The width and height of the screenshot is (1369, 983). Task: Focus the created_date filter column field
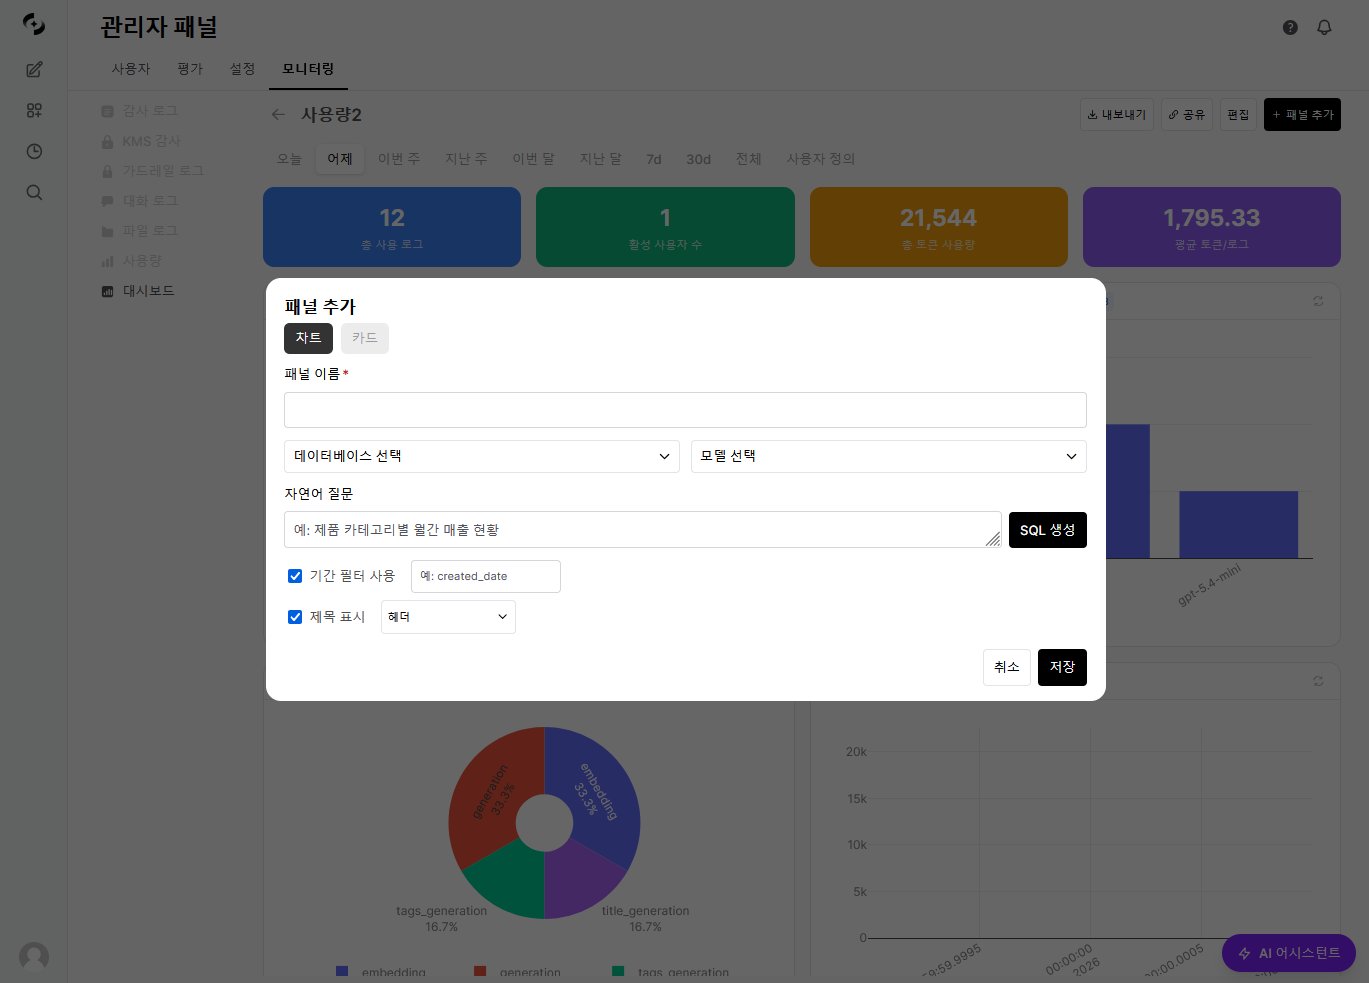coord(486,576)
